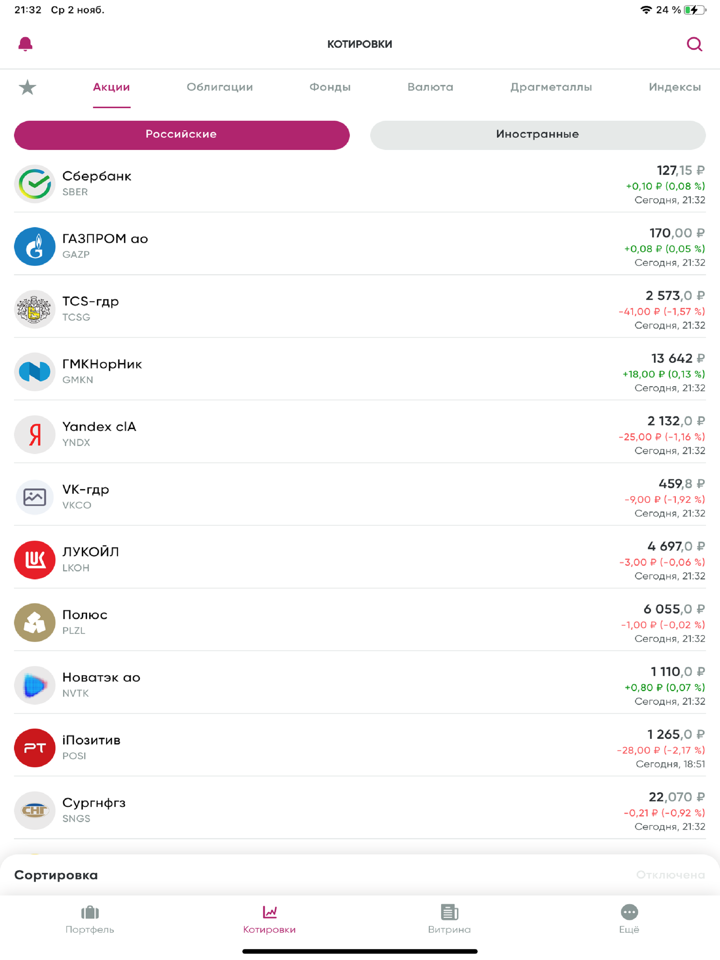Open Портфель briefcase icon
The image size is (720, 960).
tap(90, 913)
